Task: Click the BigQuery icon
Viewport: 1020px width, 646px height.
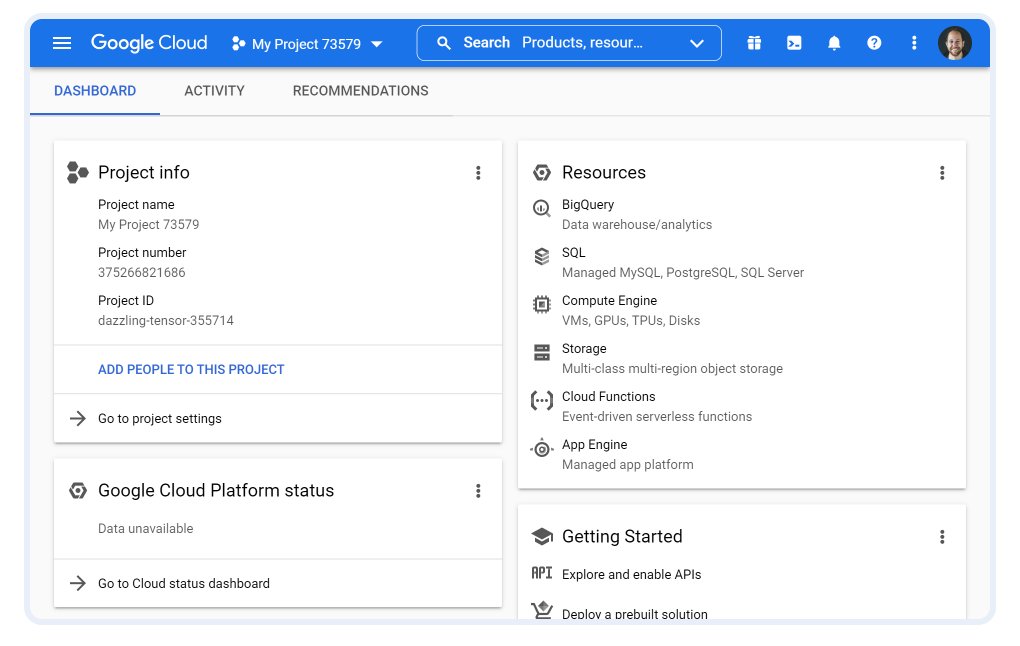Action: point(541,208)
